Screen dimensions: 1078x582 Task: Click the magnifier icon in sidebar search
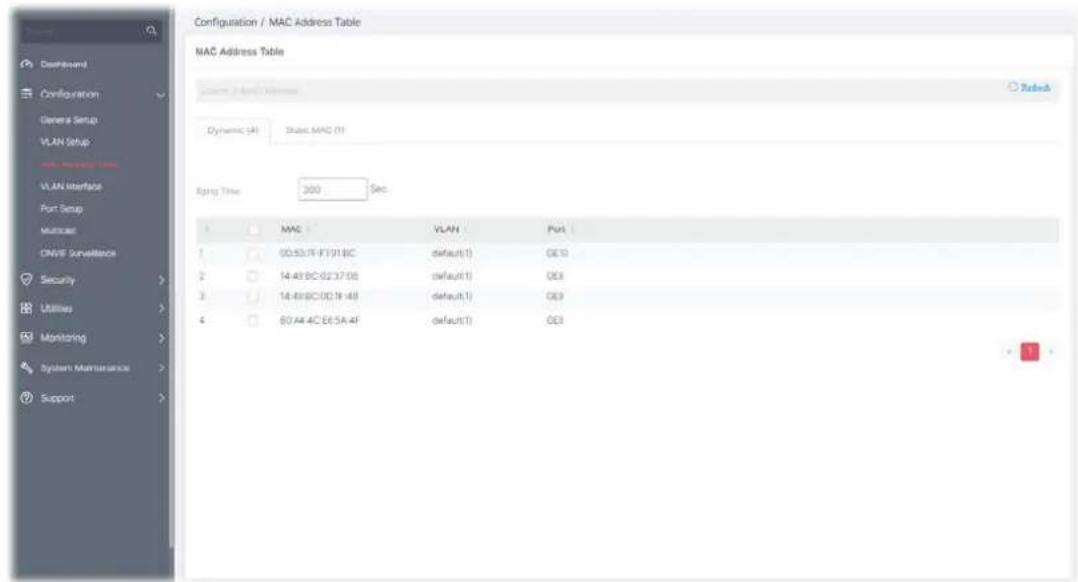pyautogui.click(x=151, y=31)
